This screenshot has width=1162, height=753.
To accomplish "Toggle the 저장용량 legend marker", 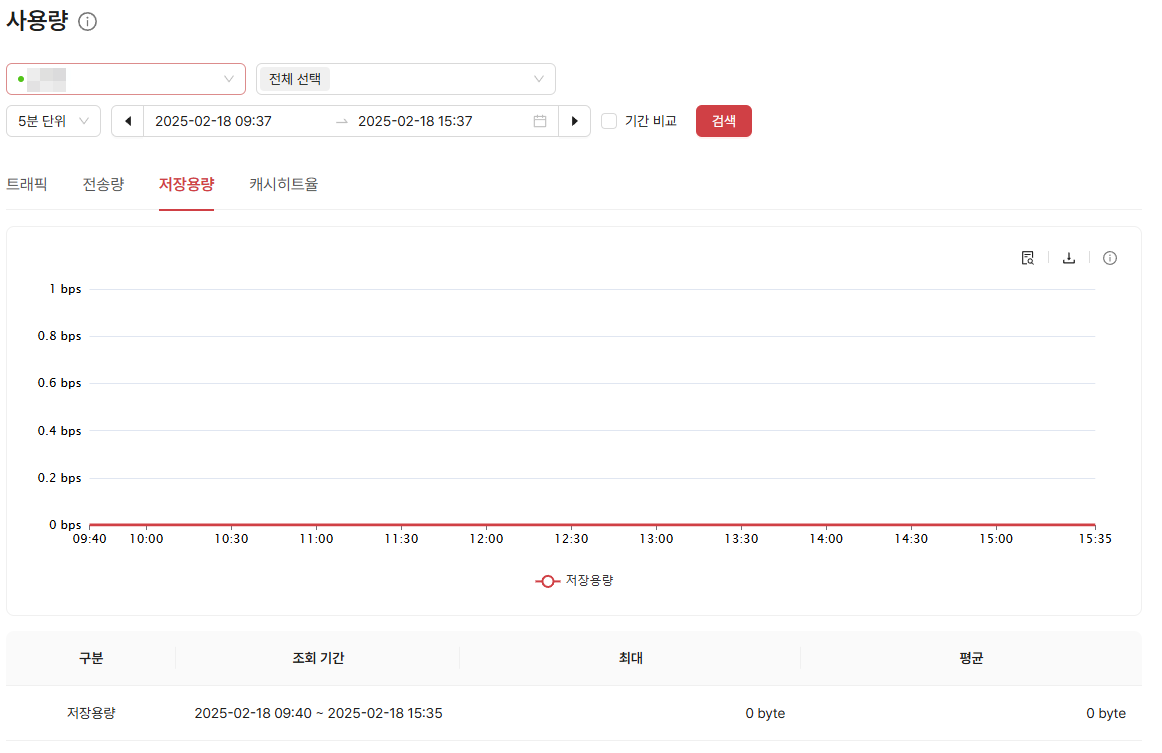I will [547, 581].
